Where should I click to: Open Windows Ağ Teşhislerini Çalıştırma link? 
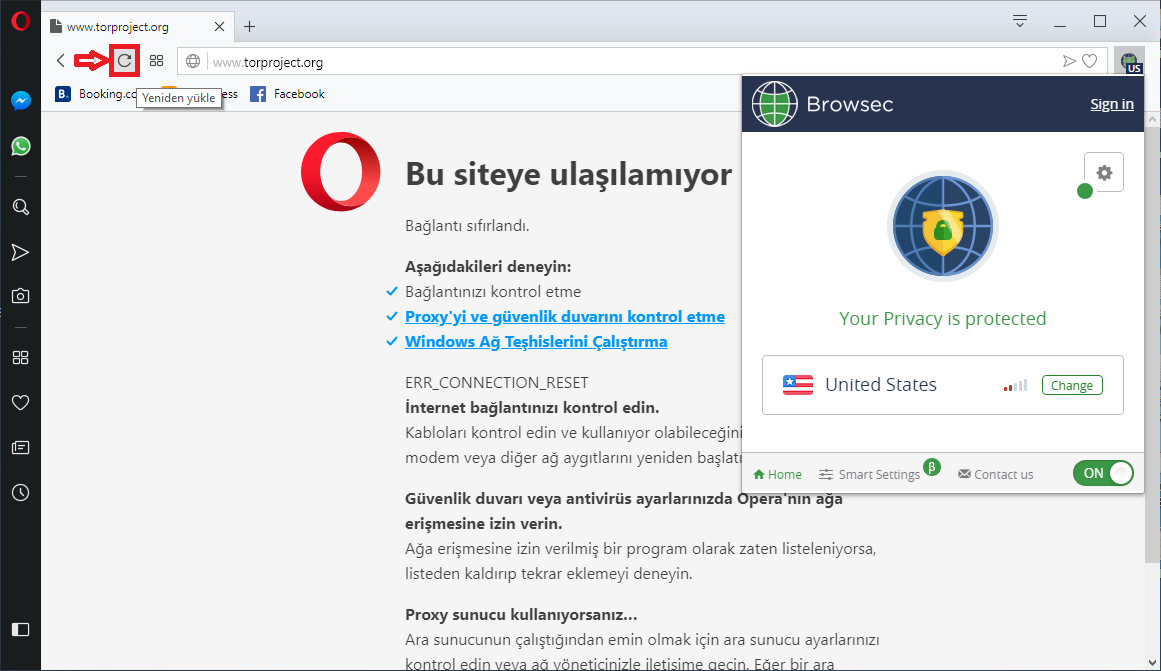(535, 342)
